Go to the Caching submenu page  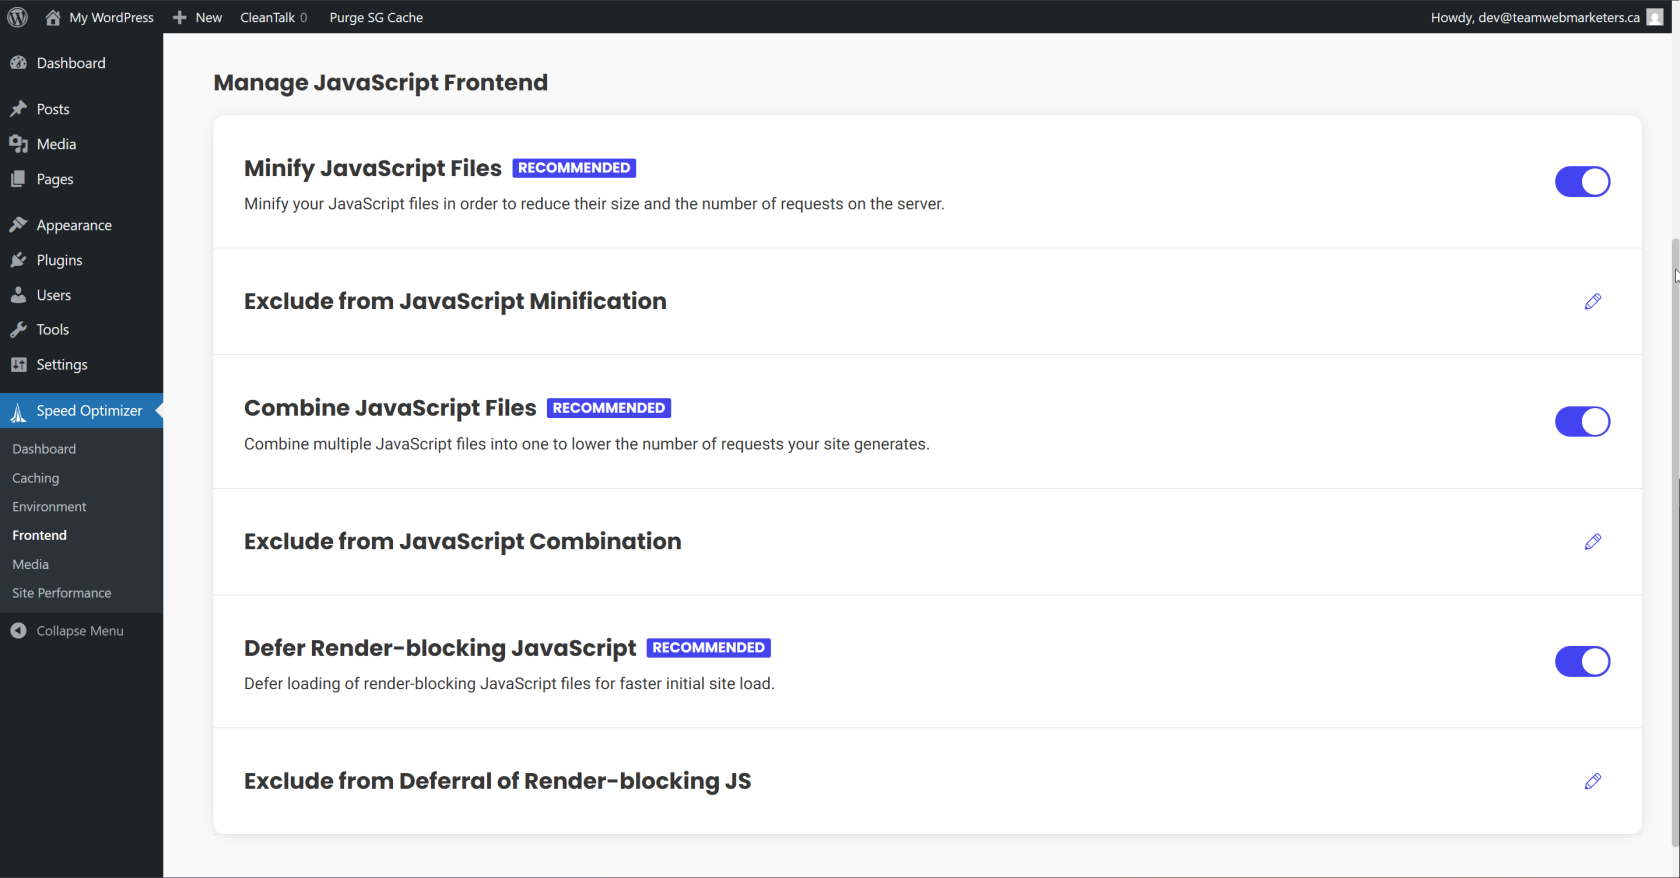[36, 478]
